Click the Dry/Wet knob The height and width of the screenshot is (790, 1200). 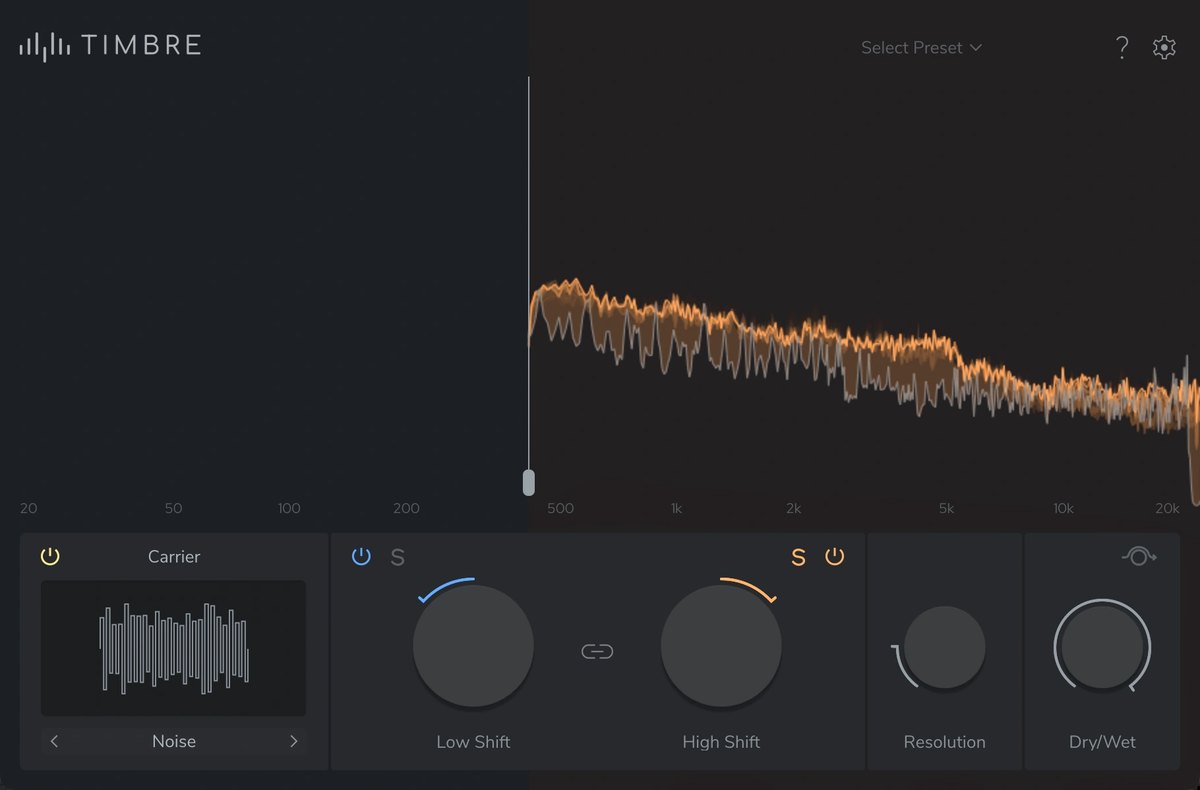click(1102, 647)
